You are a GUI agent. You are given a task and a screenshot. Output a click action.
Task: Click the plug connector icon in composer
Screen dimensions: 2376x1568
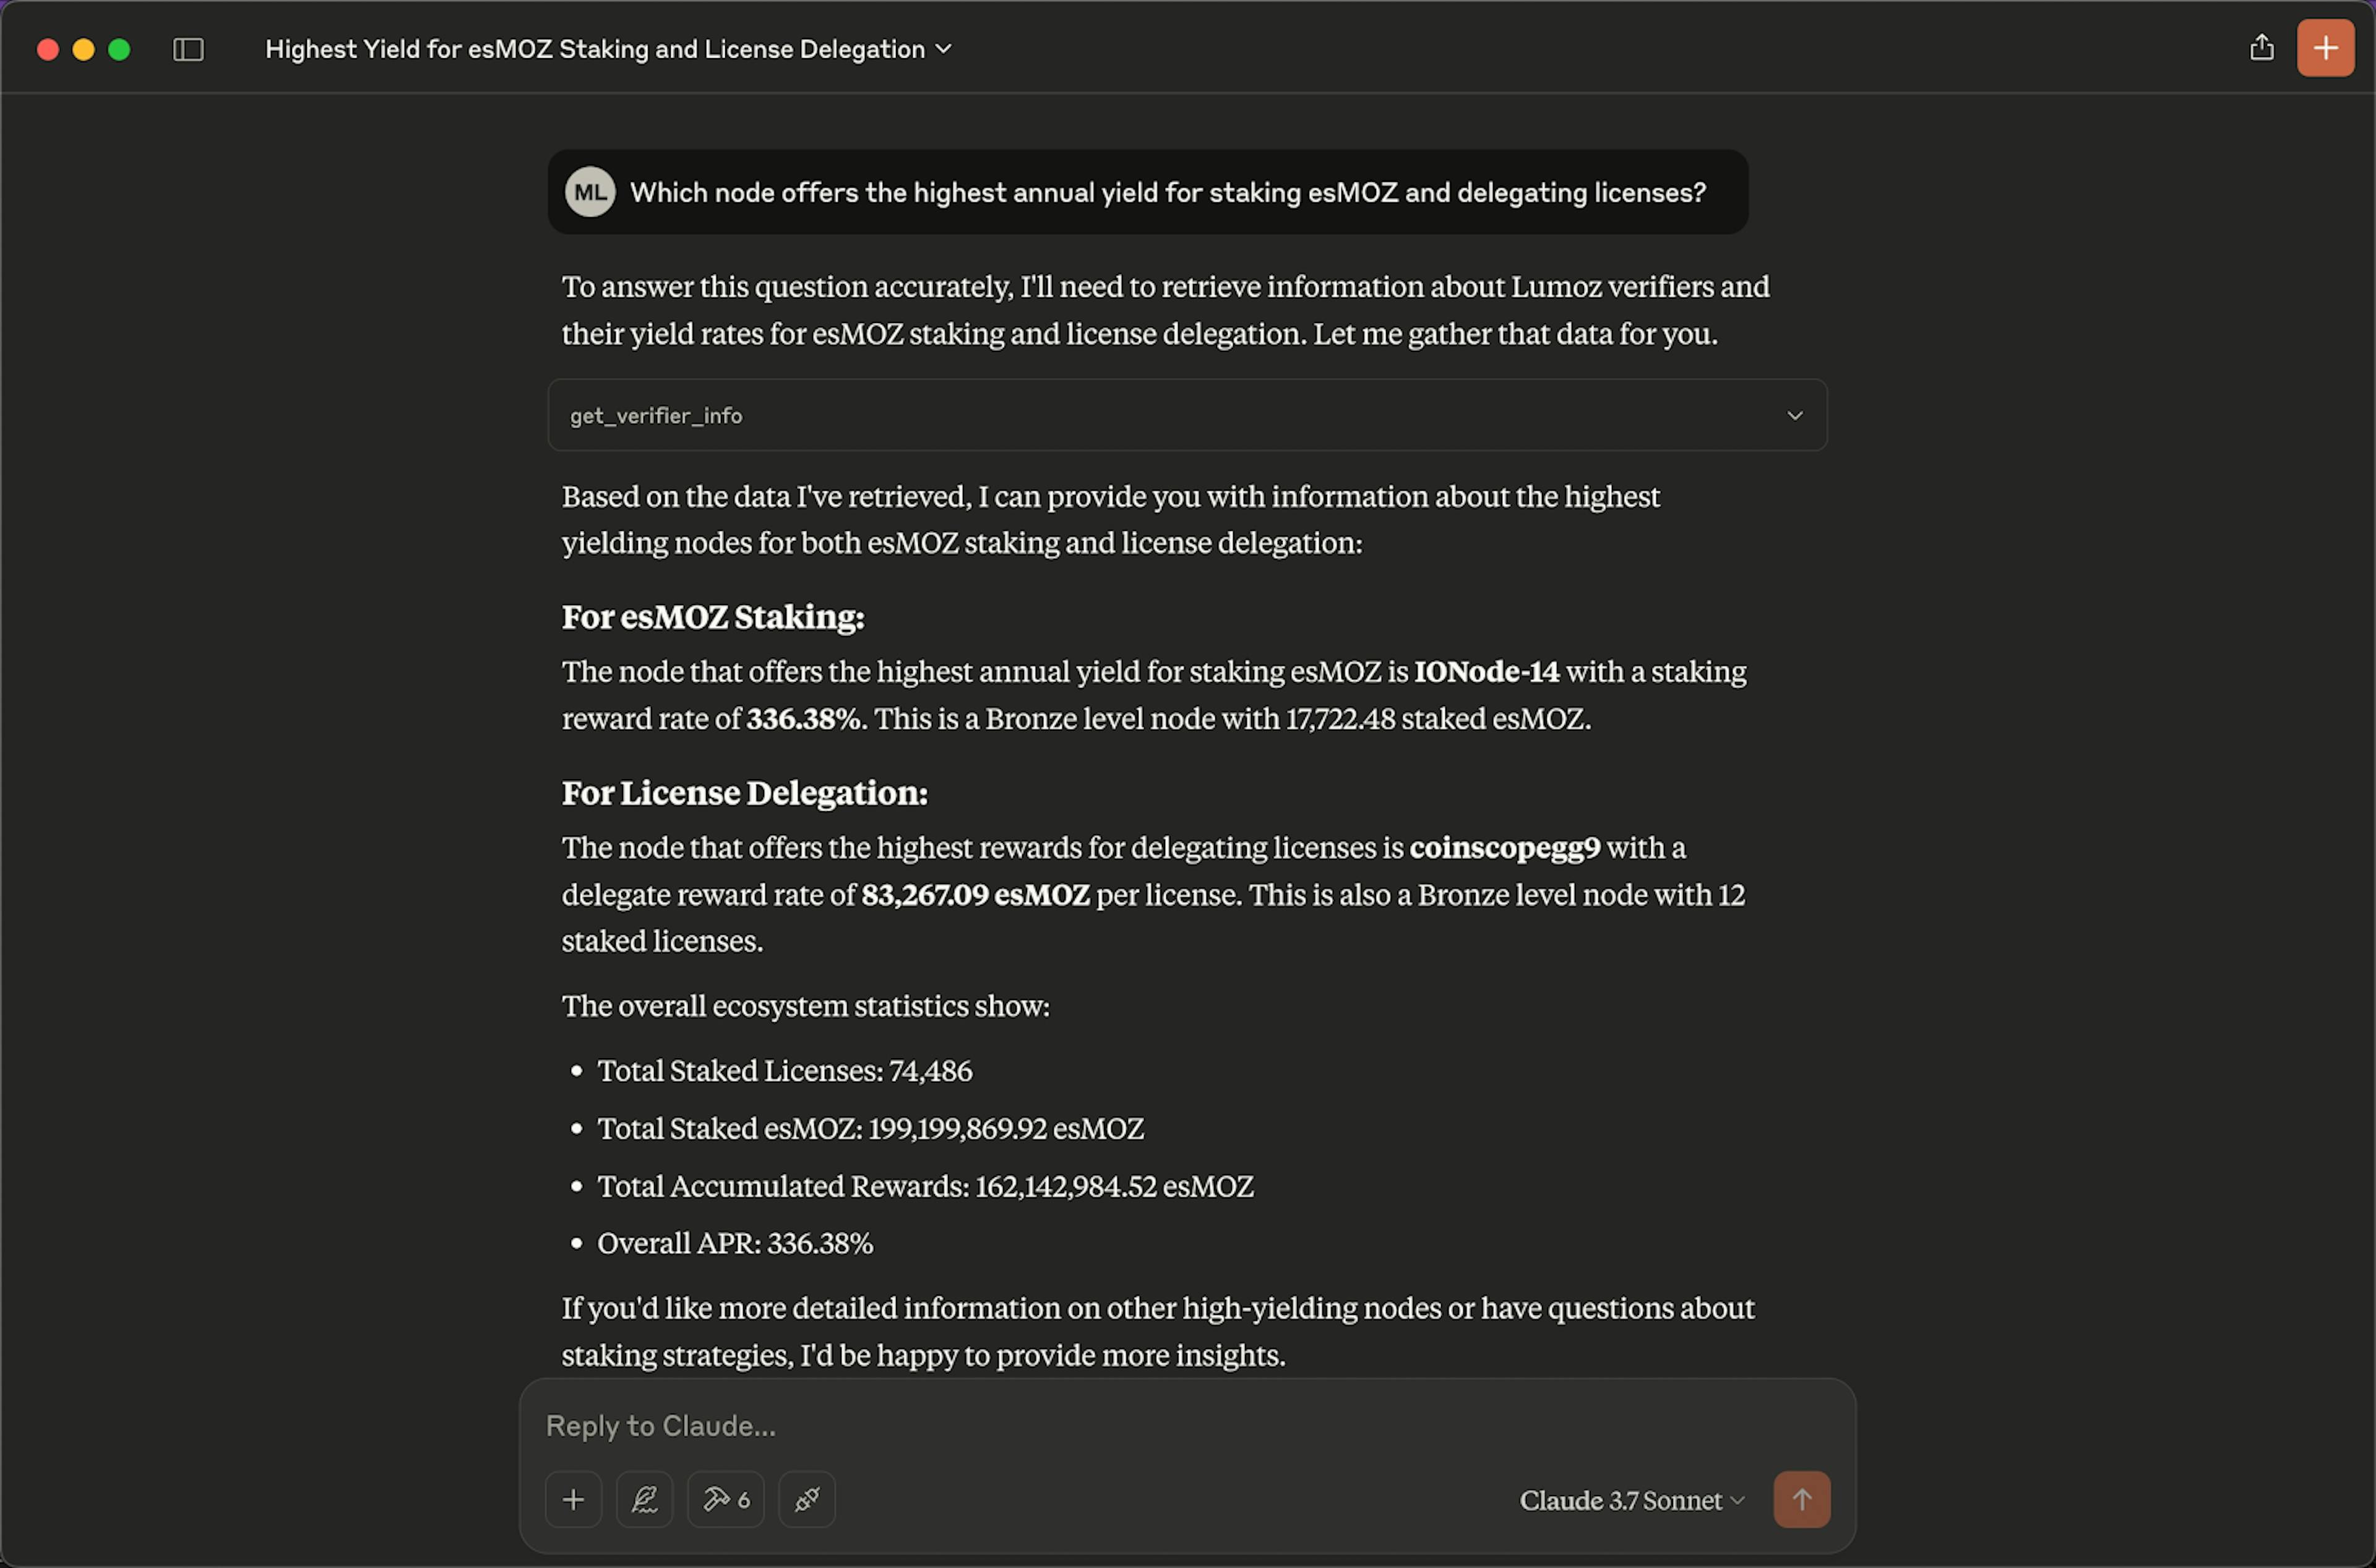coord(806,1499)
